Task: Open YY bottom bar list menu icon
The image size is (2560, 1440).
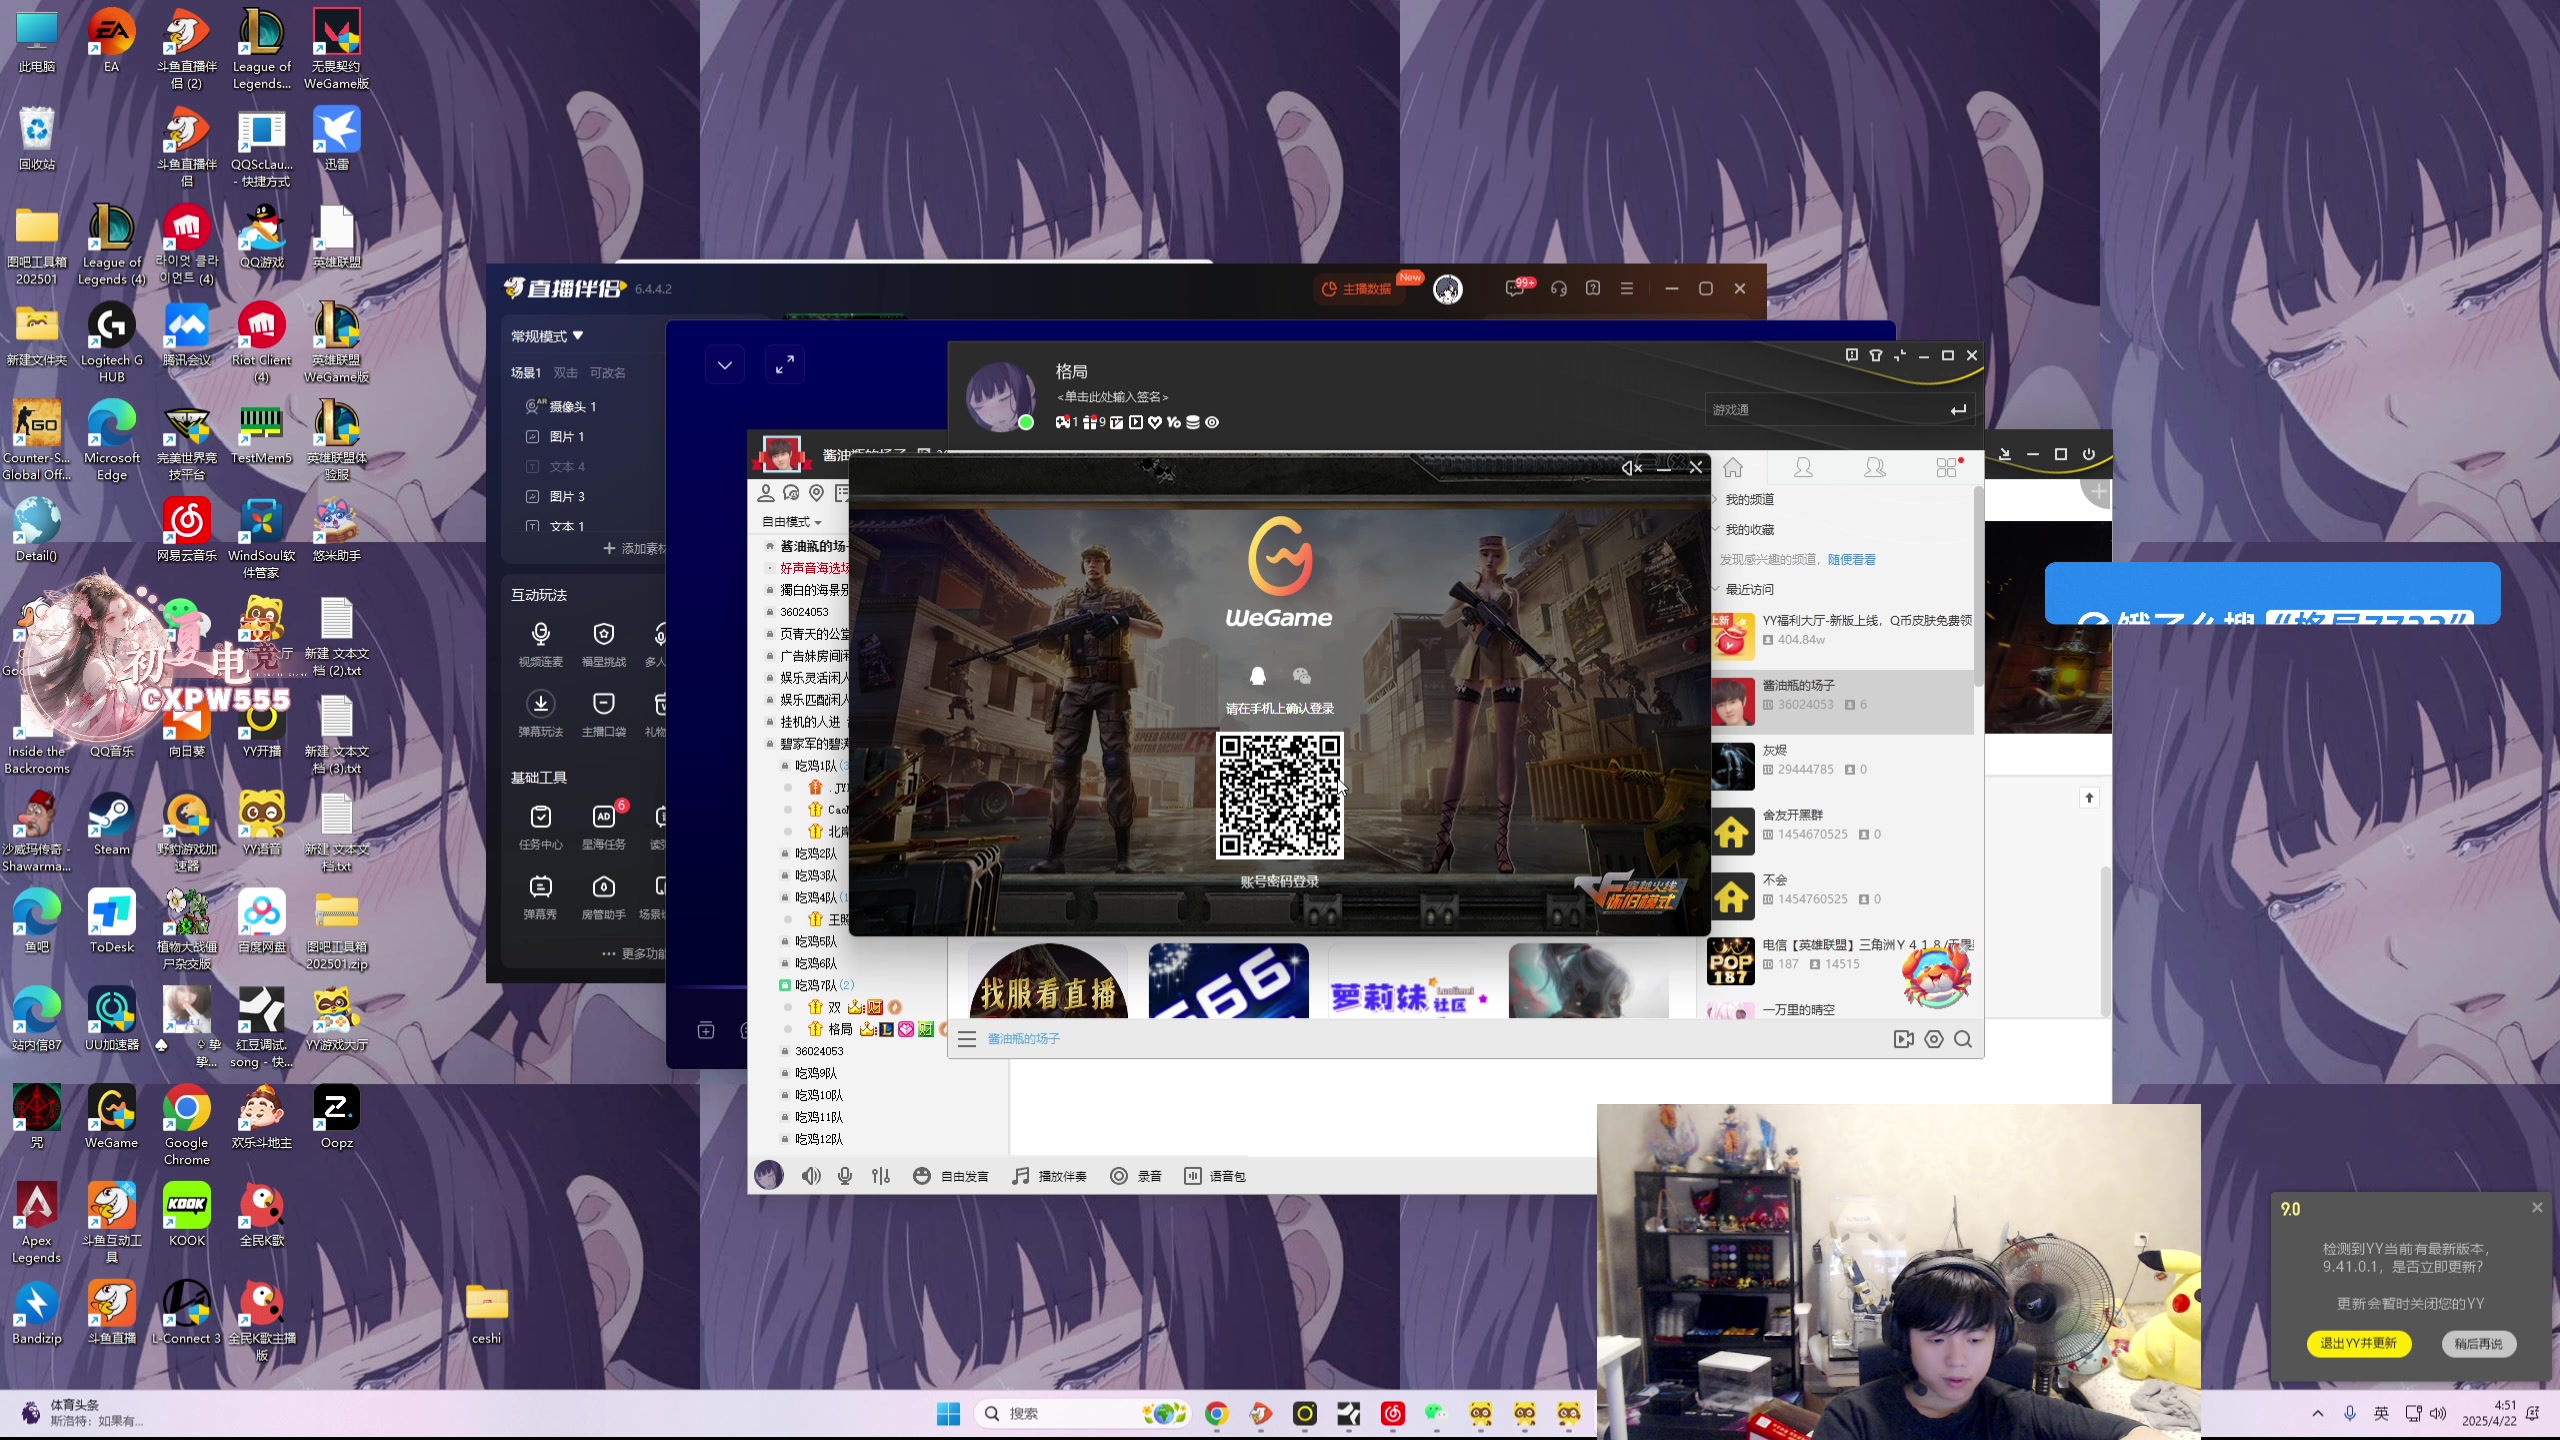Action: (x=966, y=1040)
